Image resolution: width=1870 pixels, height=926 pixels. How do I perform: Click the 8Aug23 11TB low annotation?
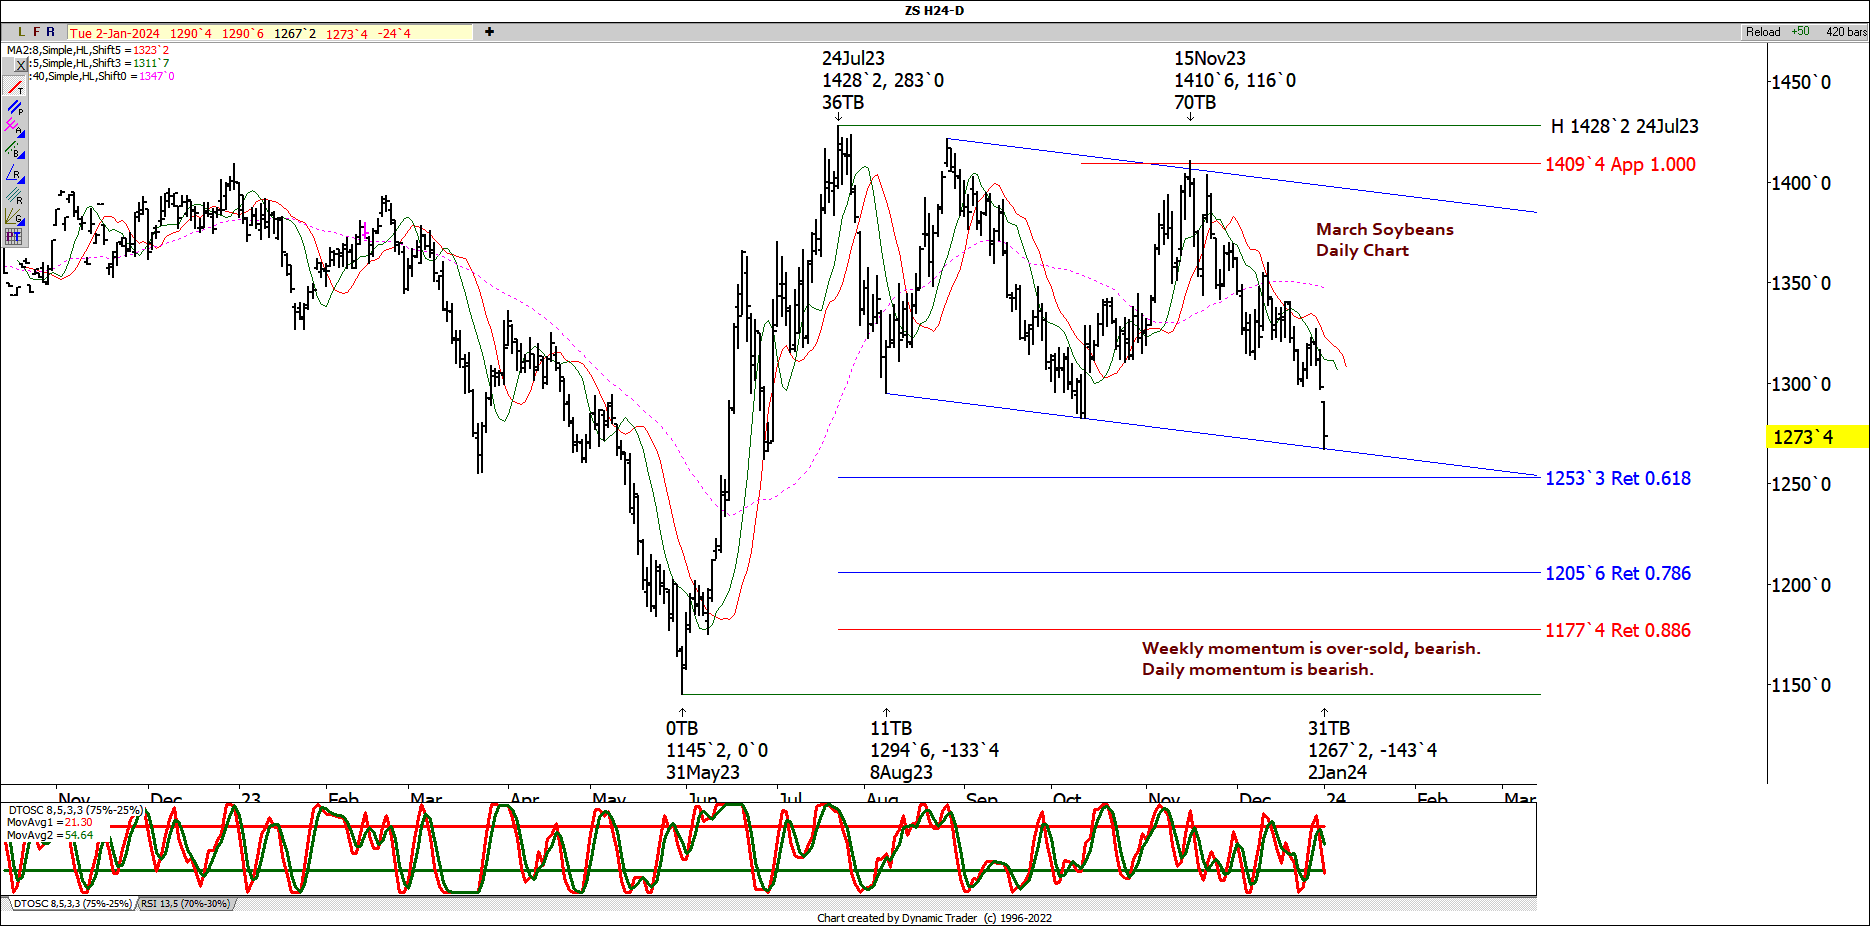tap(934, 750)
